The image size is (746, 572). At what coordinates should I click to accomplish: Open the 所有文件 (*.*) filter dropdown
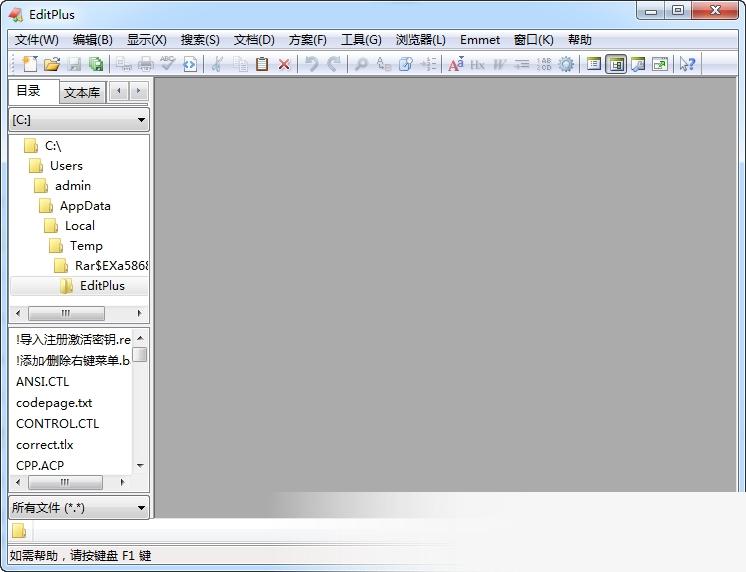coord(79,507)
